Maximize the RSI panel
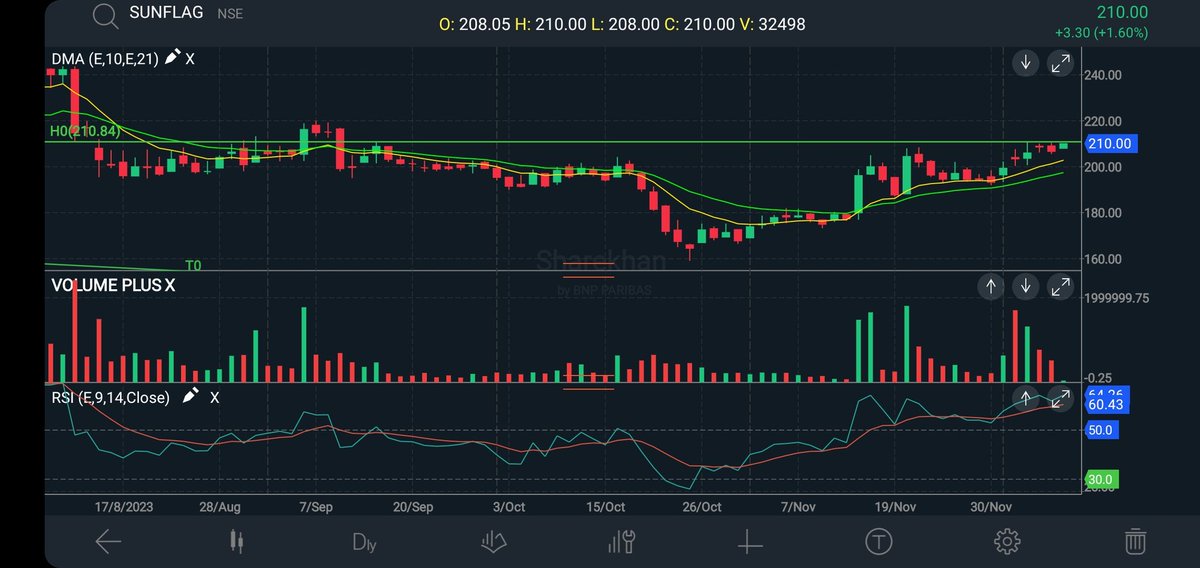Screen dimensions: 1200x568 (x=1060, y=398)
